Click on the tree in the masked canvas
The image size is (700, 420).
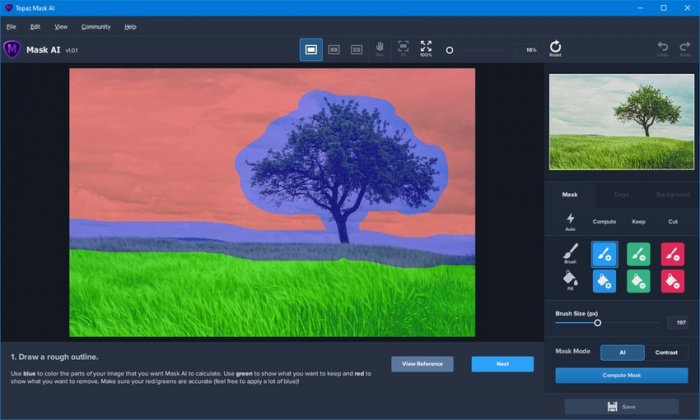[x=342, y=170]
